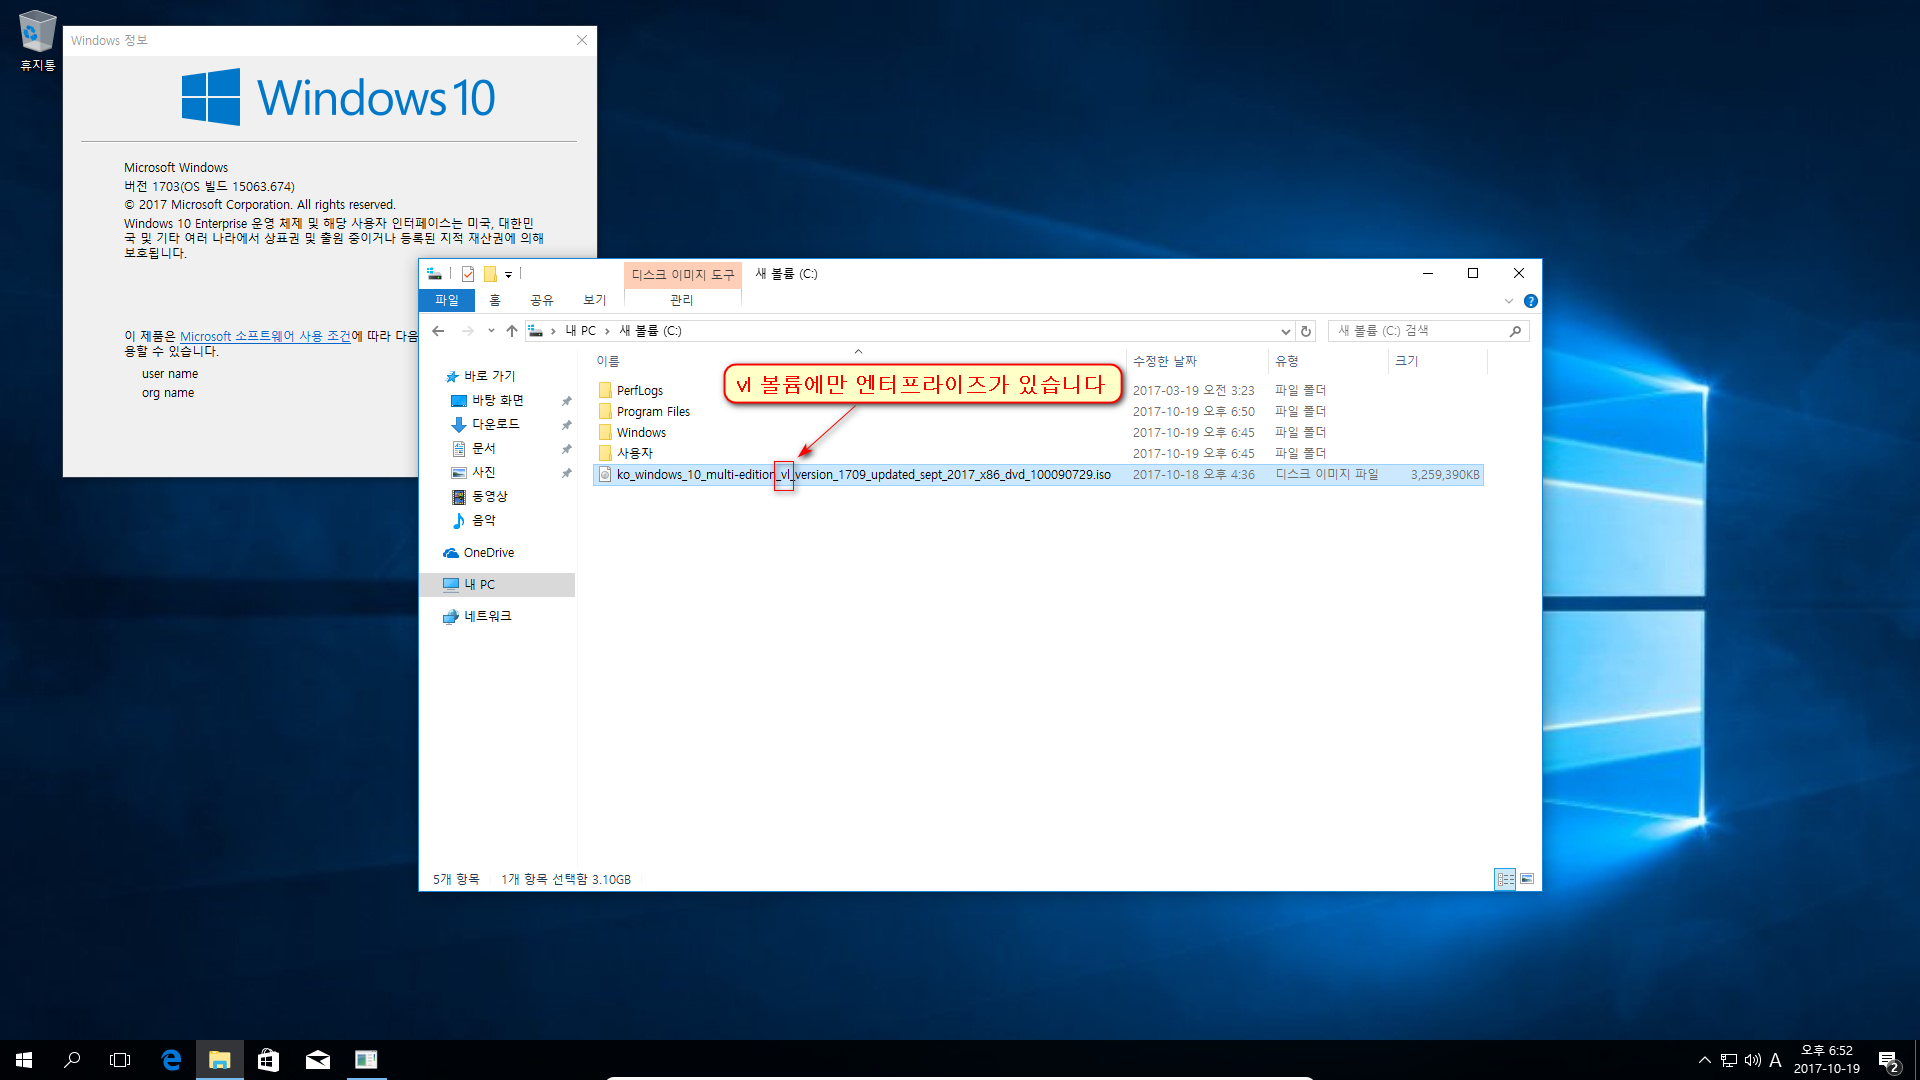Image resolution: width=1920 pixels, height=1080 pixels.
Task: Open 네트워크 in navigation pane
Action: coord(487,616)
